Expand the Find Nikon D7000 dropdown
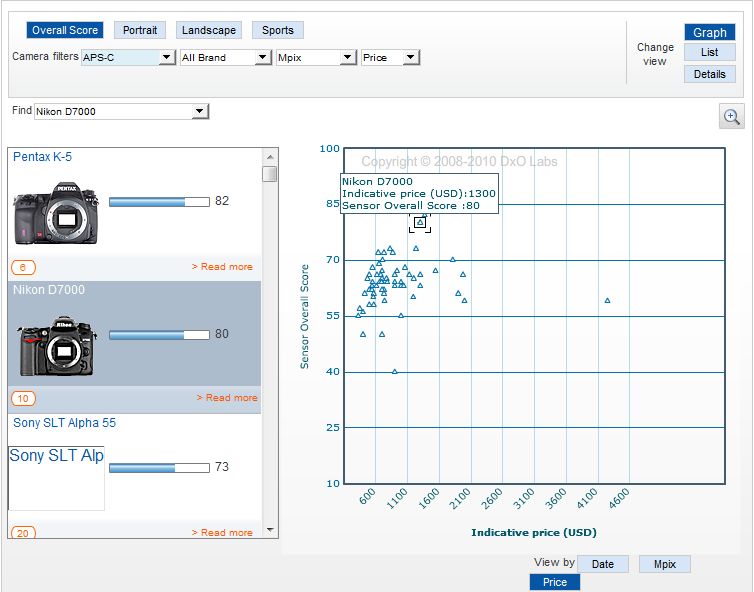Image resolution: width=754 pixels, height=592 pixels. 121,112
